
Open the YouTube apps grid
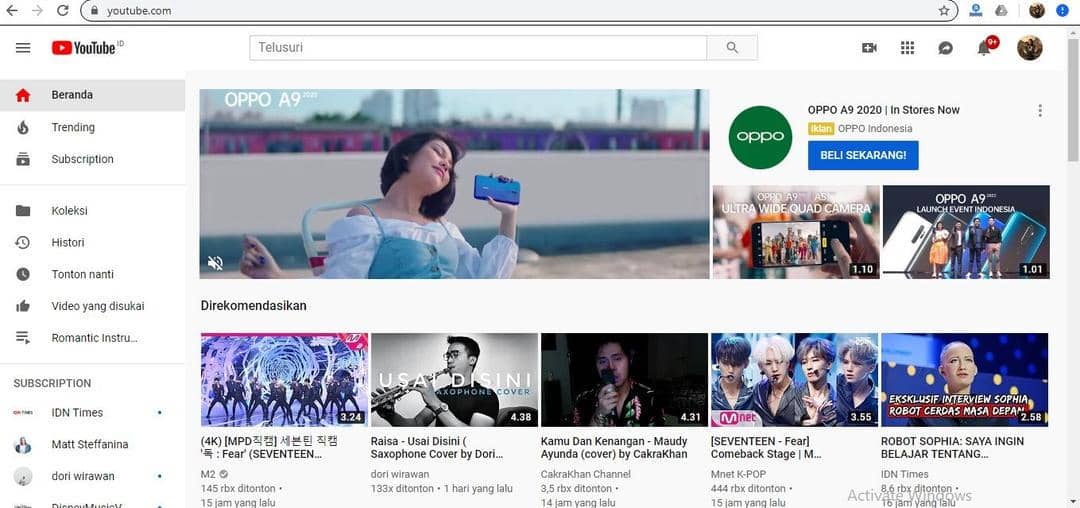coord(907,48)
